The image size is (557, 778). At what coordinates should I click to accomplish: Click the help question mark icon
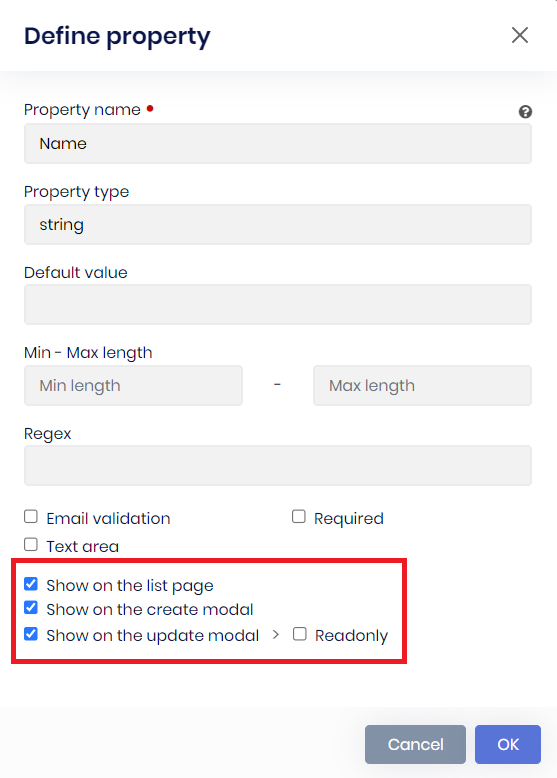[525, 112]
